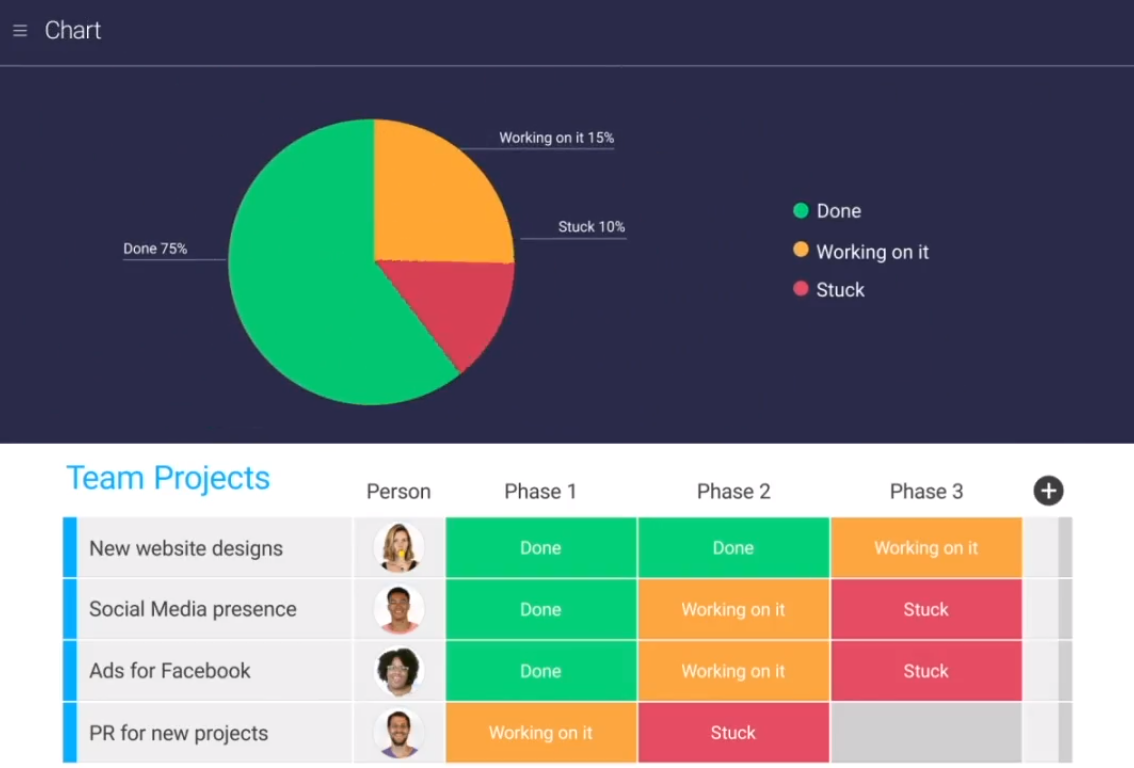
Task: Click the Phase 1 column header
Action: 540,492
